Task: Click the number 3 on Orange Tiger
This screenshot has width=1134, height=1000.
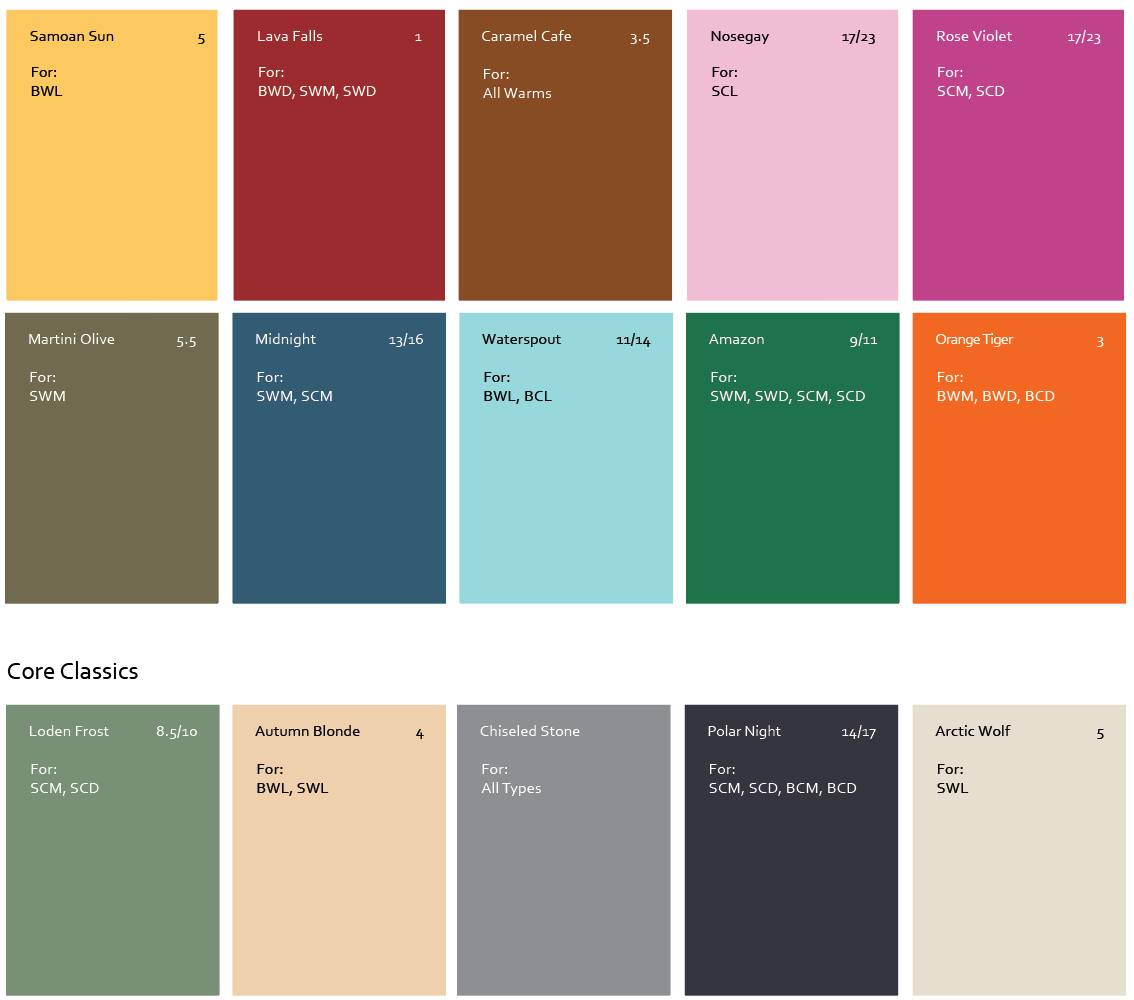Action: 1100,341
